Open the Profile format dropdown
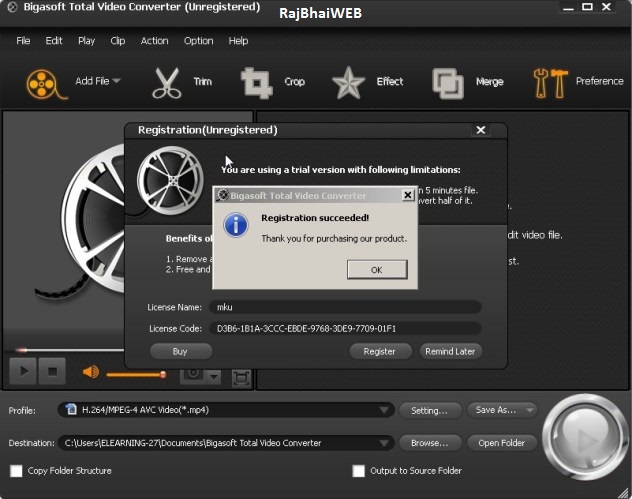Image resolution: width=632 pixels, height=499 pixels. coord(384,410)
